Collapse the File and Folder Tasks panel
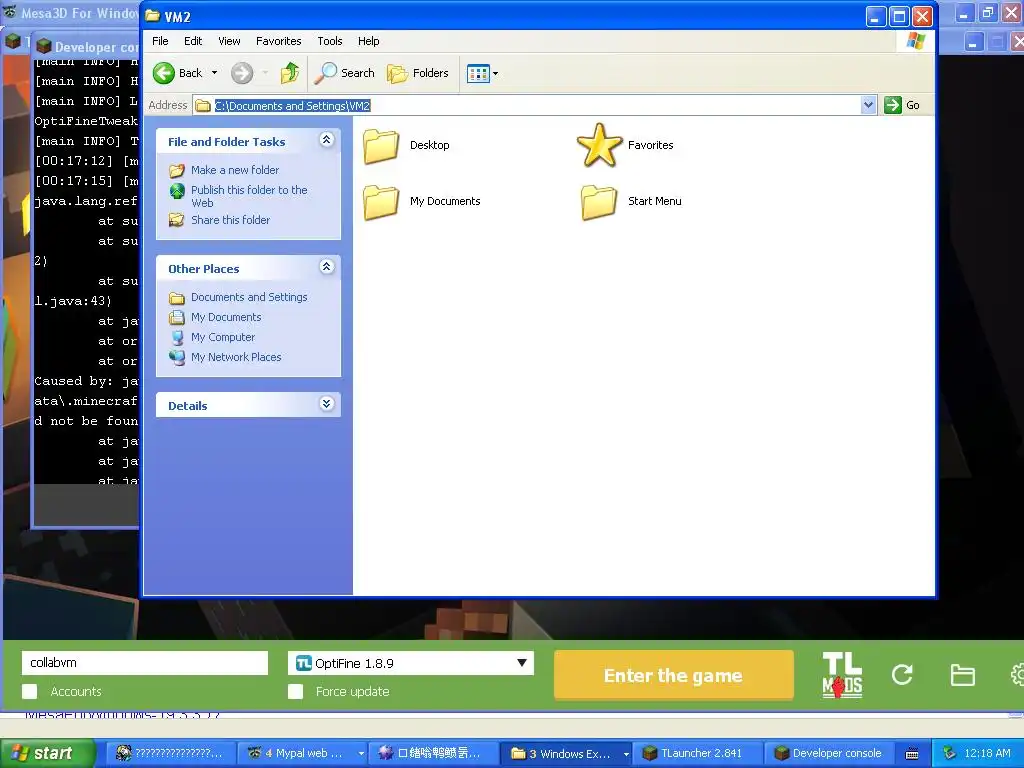 [327, 140]
